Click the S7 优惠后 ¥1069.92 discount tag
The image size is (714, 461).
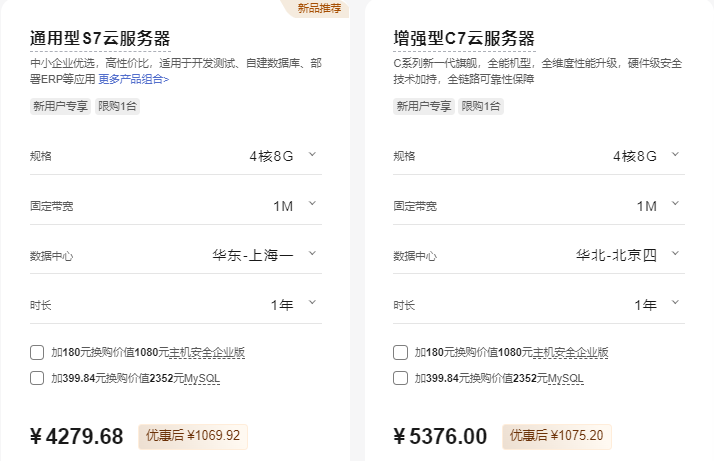pos(193,436)
